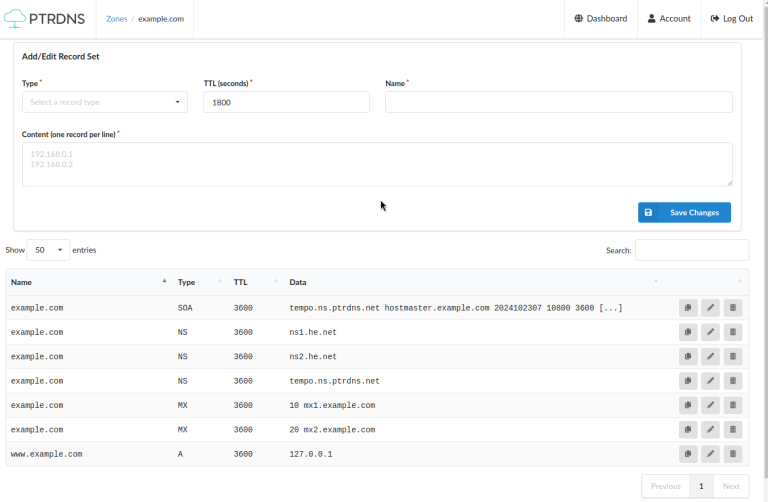Edit the 10 mx1.example.com MX record
The width and height of the screenshot is (768, 502).
point(710,405)
